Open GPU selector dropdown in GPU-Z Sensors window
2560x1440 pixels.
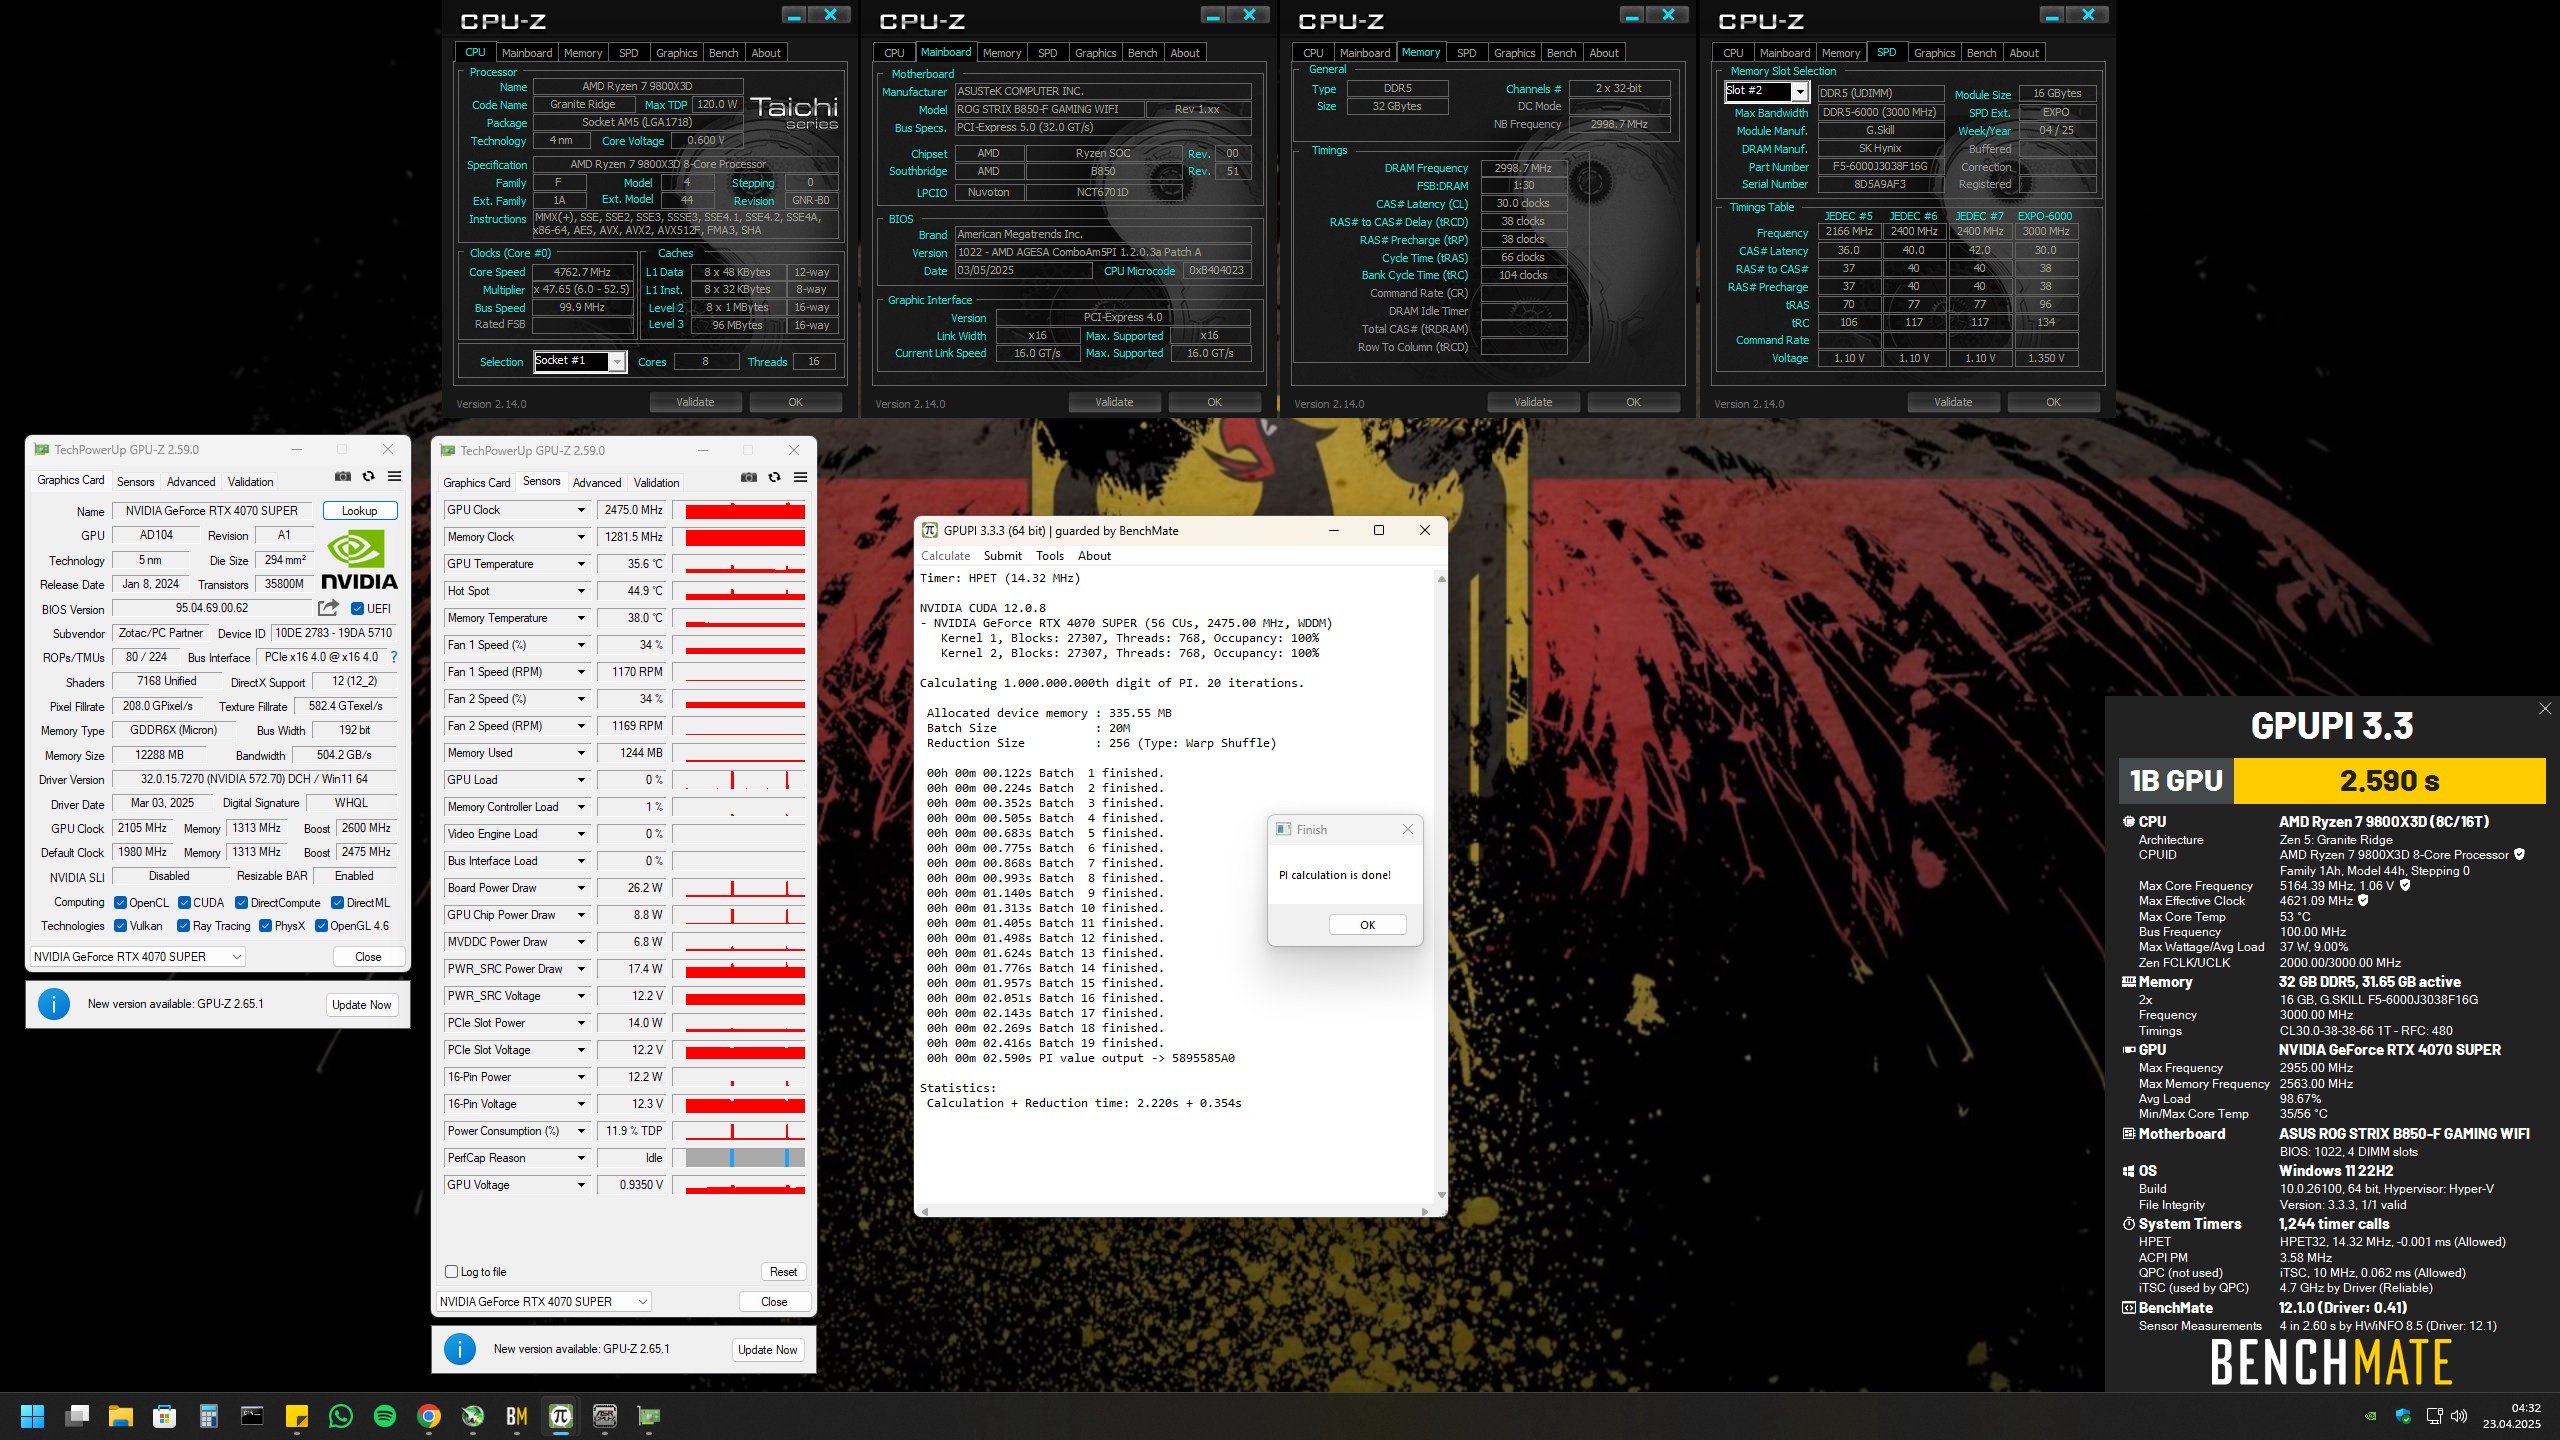(544, 1302)
